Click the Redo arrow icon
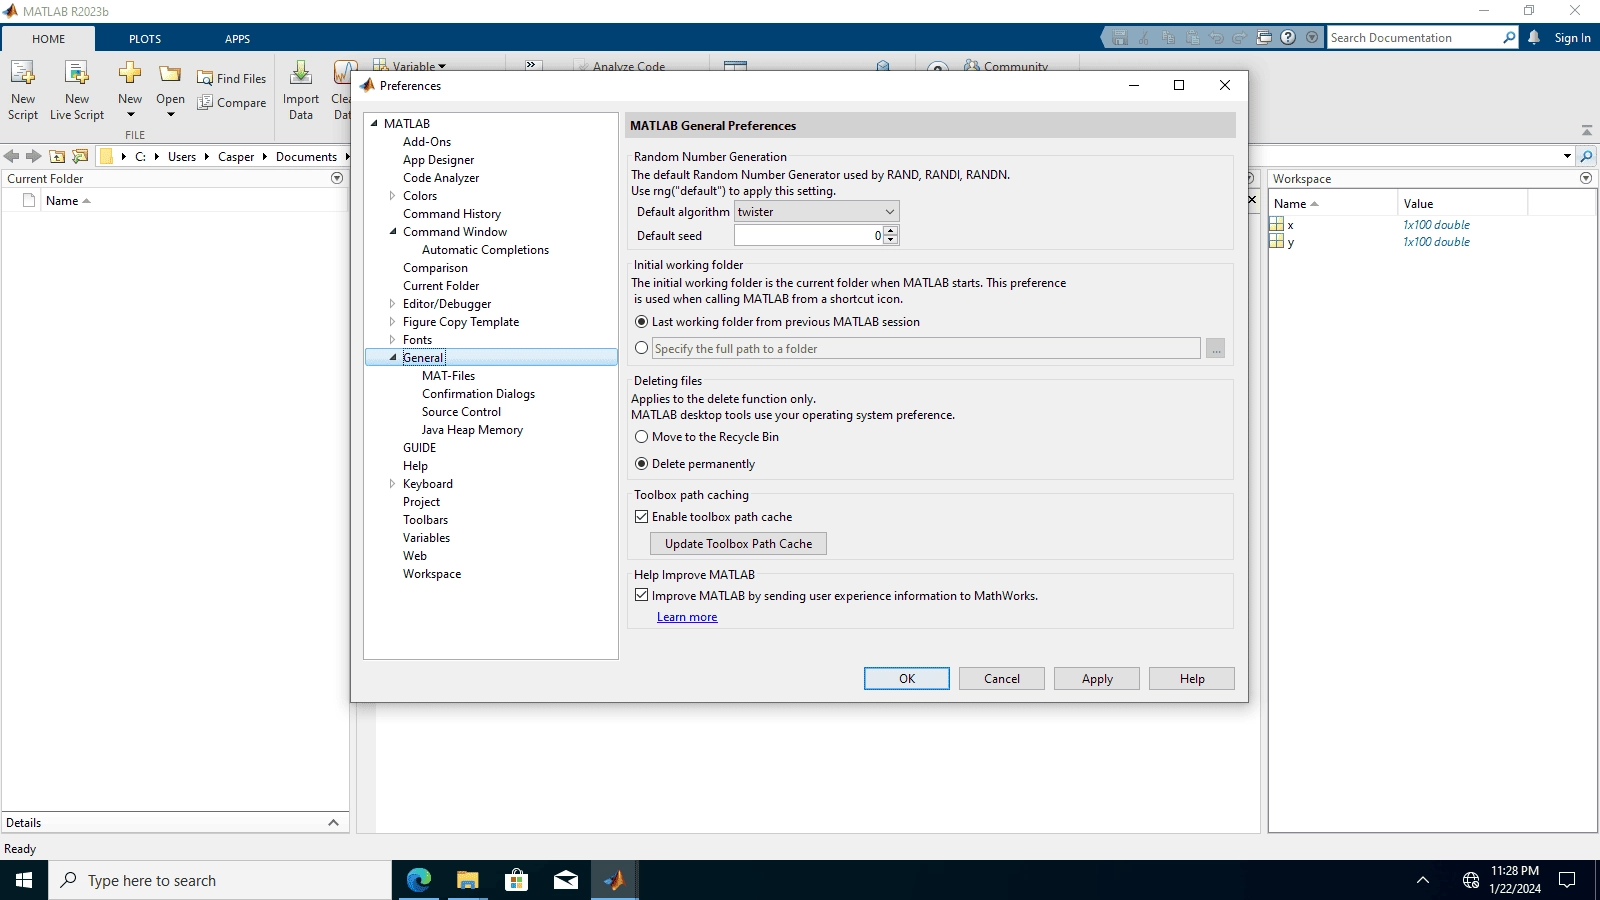1600x900 pixels. point(1240,38)
